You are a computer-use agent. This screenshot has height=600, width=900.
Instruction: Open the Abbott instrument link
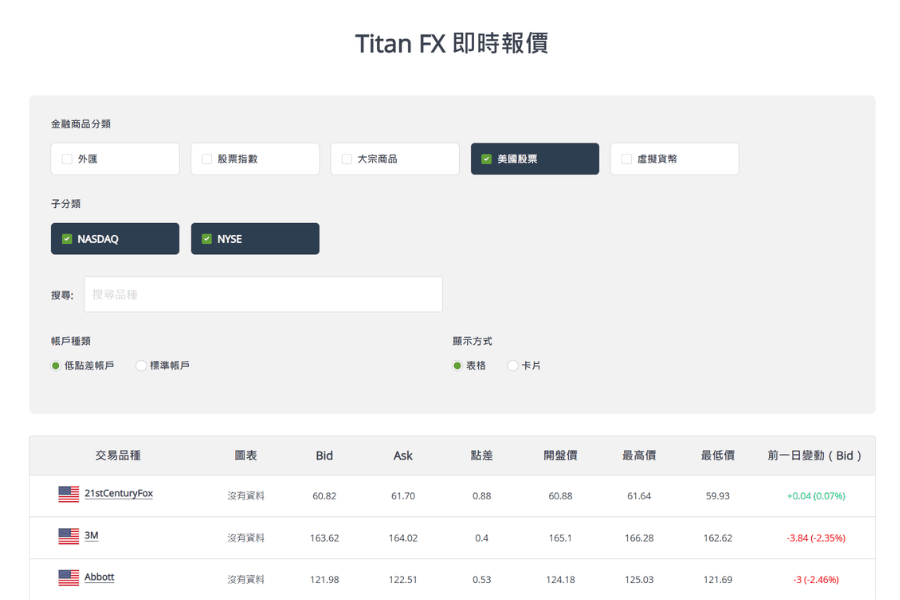[102, 577]
